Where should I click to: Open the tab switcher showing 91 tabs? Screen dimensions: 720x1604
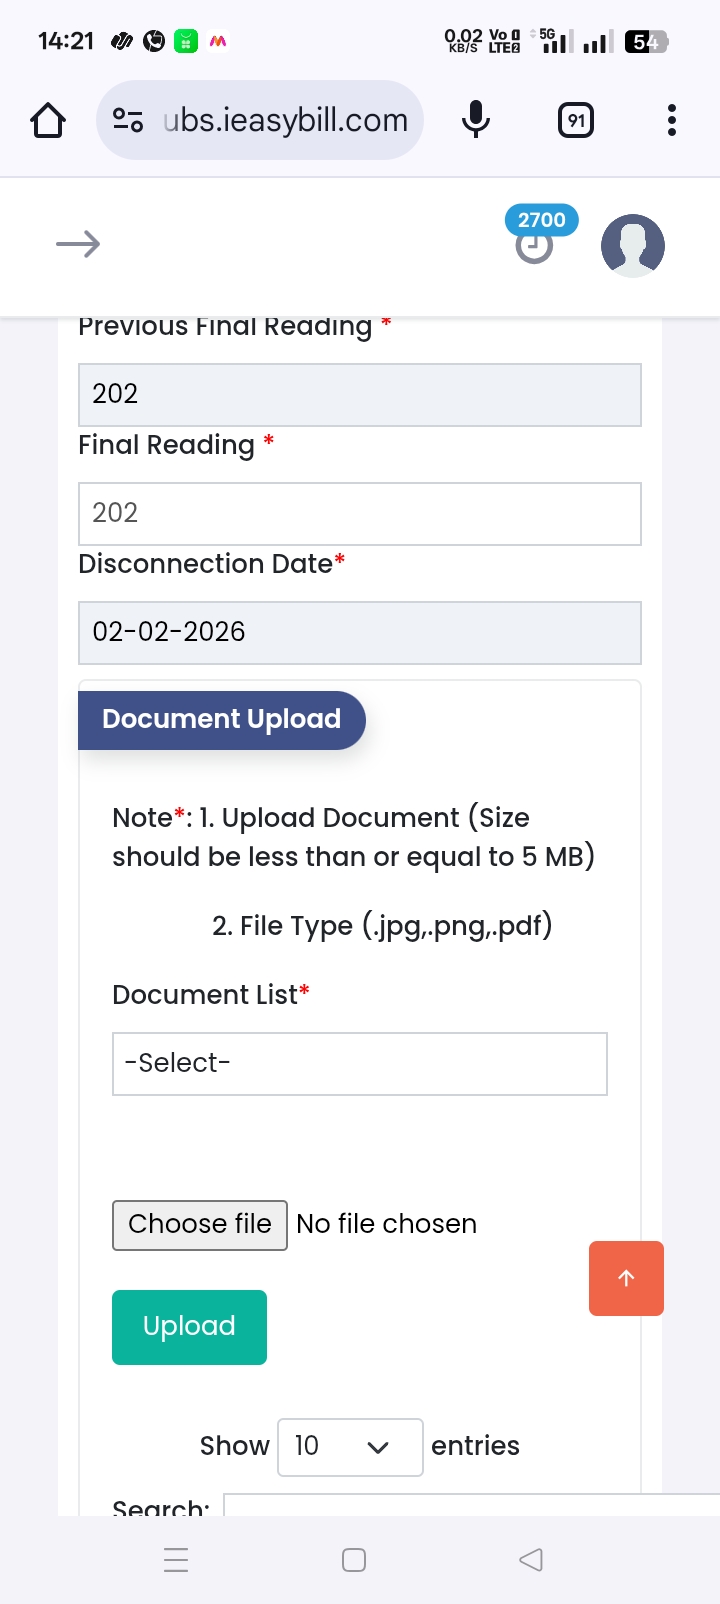point(576,121)
